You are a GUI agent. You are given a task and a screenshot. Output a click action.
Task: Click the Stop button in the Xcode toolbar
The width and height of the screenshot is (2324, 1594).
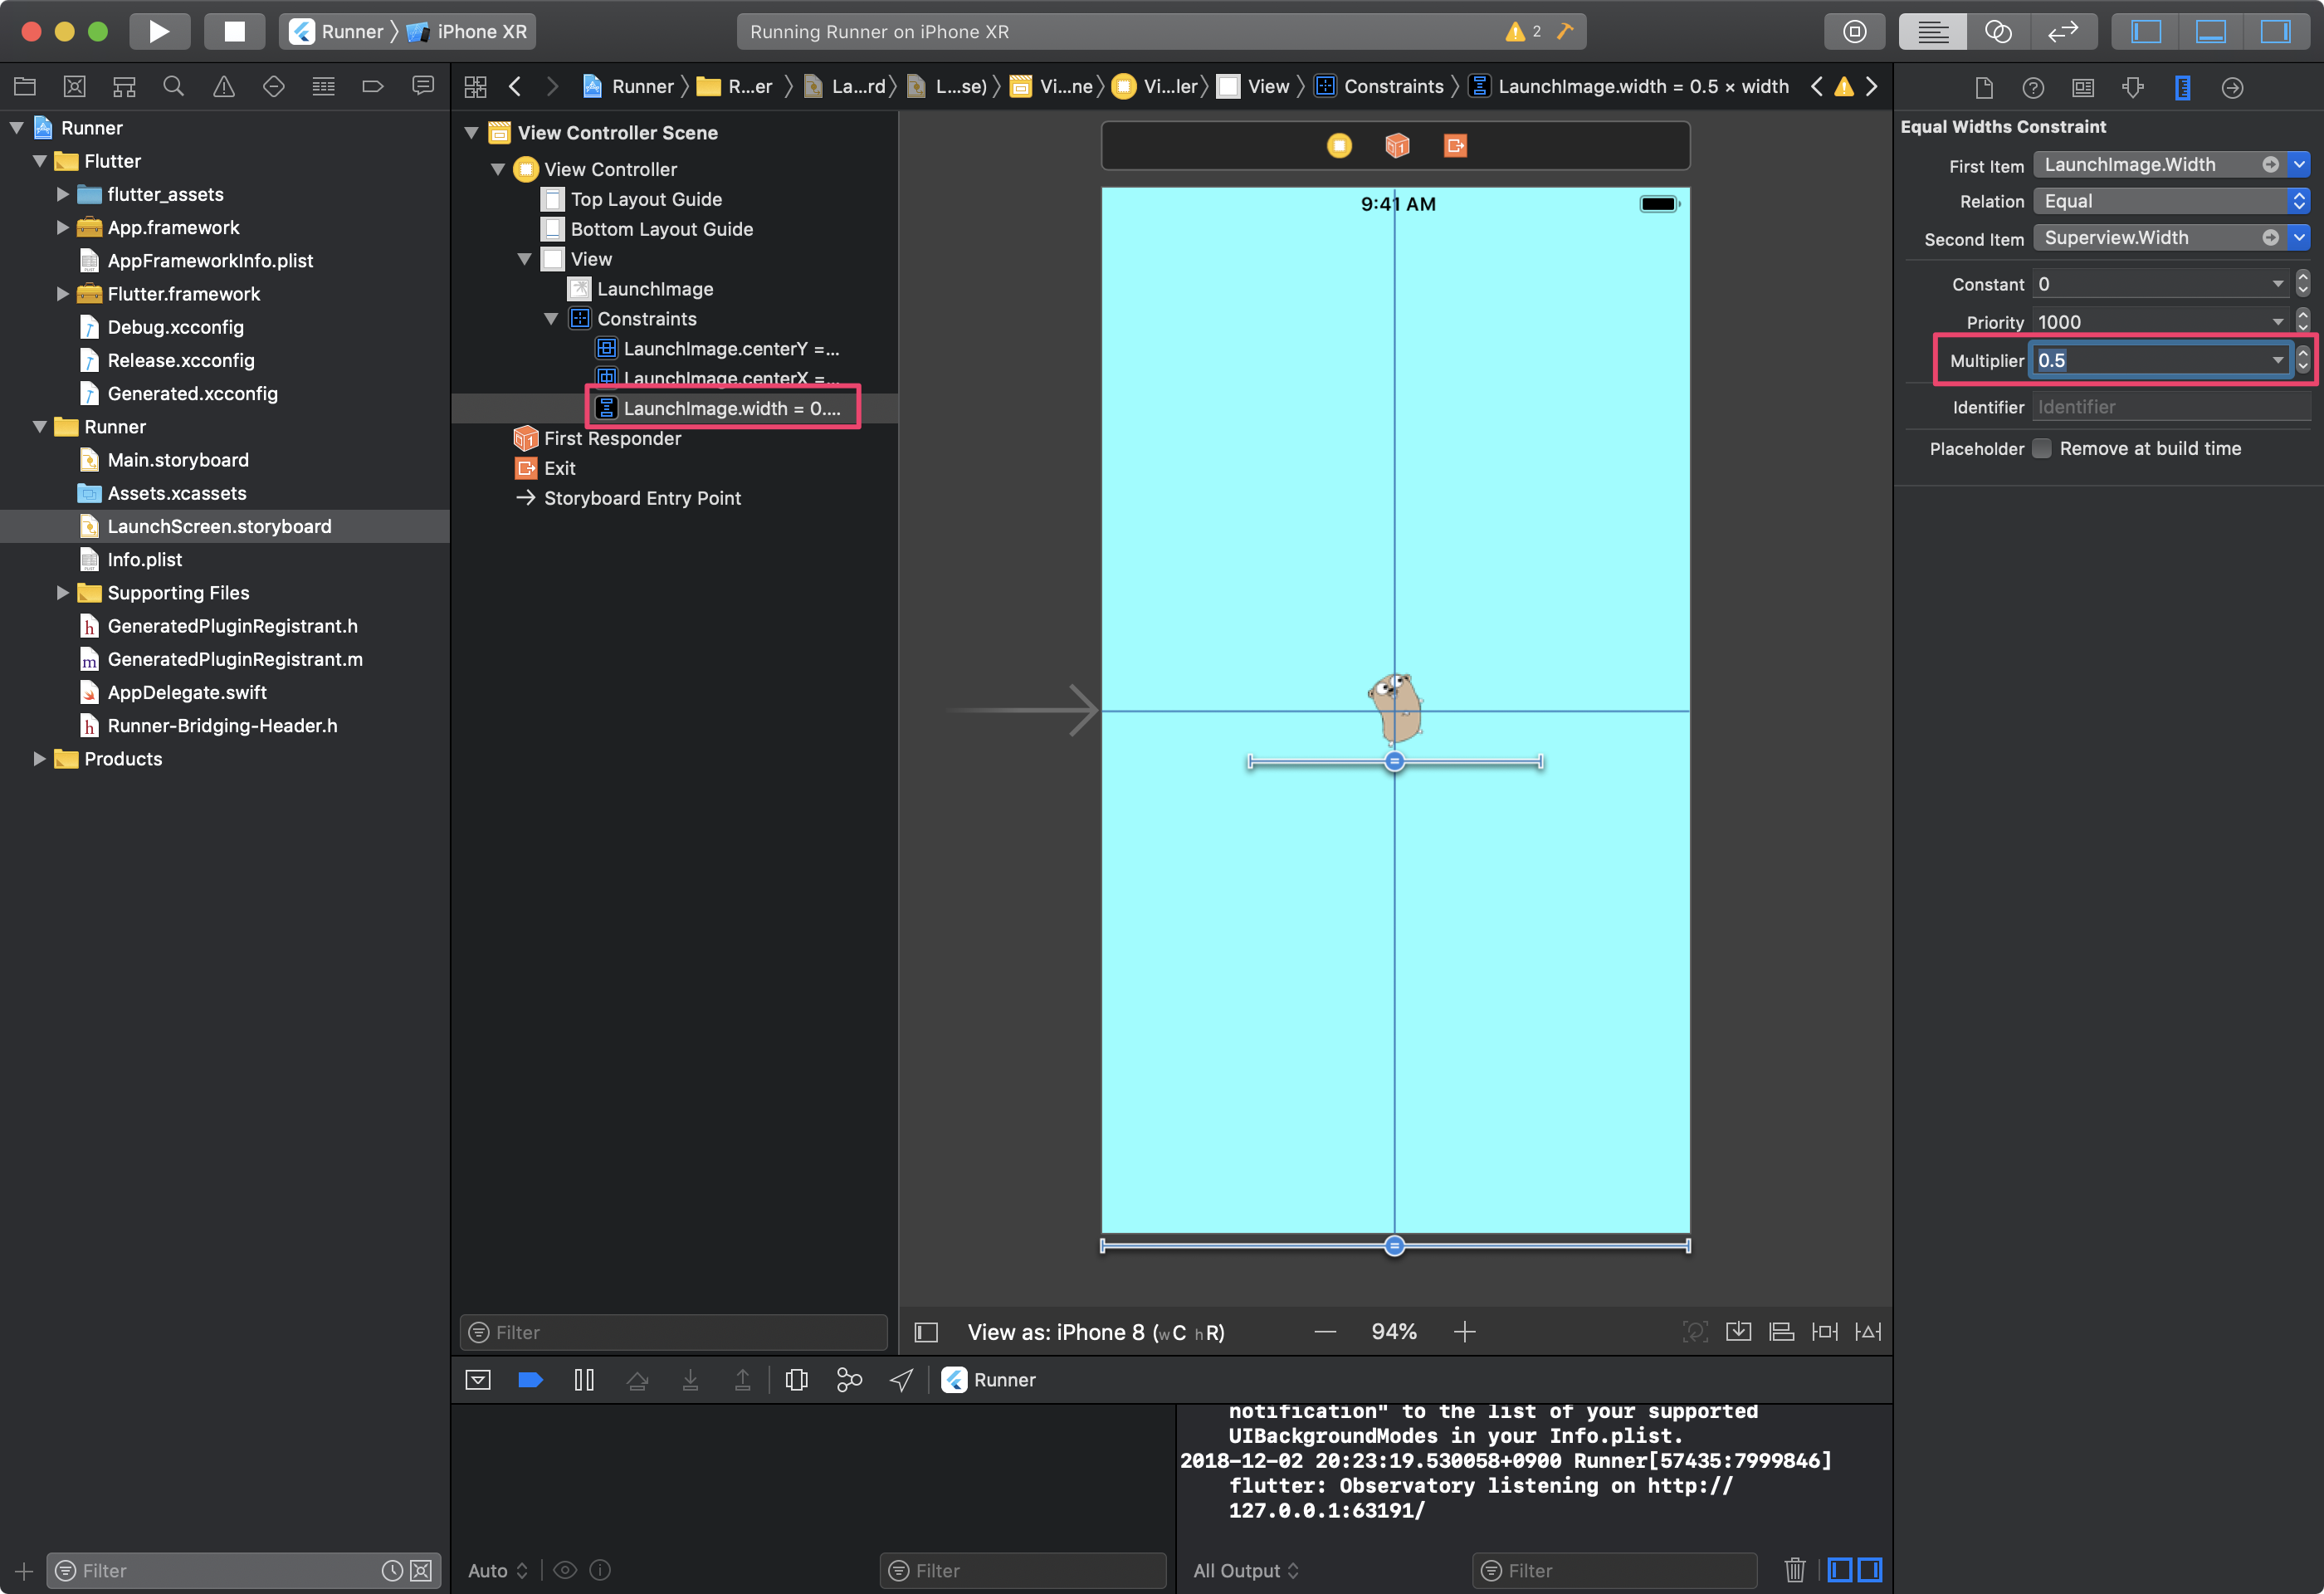tap(234, 31)
